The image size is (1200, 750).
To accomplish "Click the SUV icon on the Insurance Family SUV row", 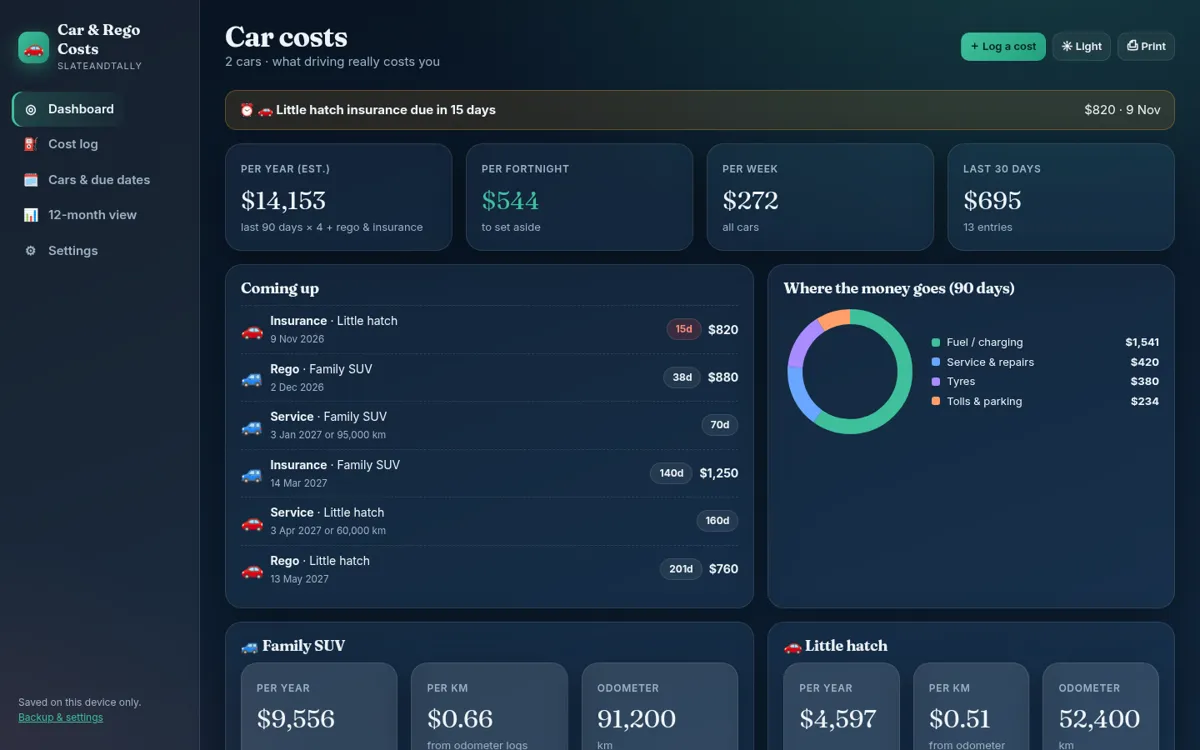I will [252, 474].
